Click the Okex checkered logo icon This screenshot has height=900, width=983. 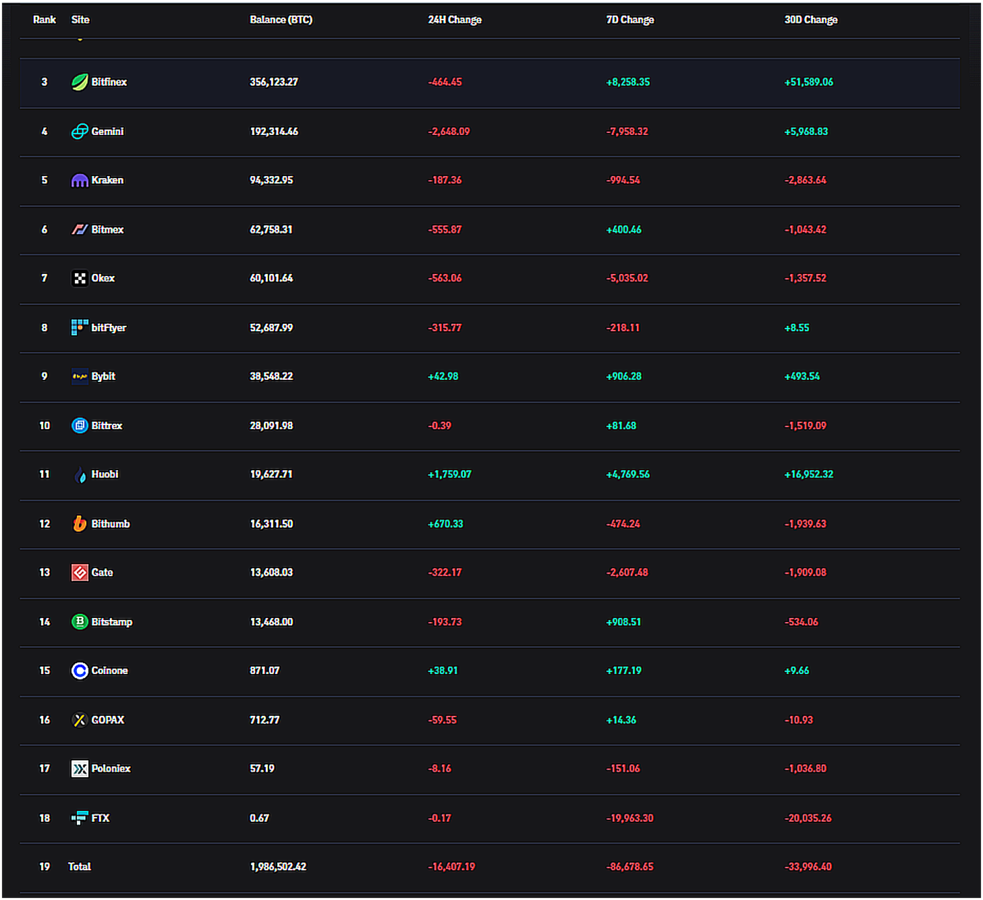click(x=80, y=278)
